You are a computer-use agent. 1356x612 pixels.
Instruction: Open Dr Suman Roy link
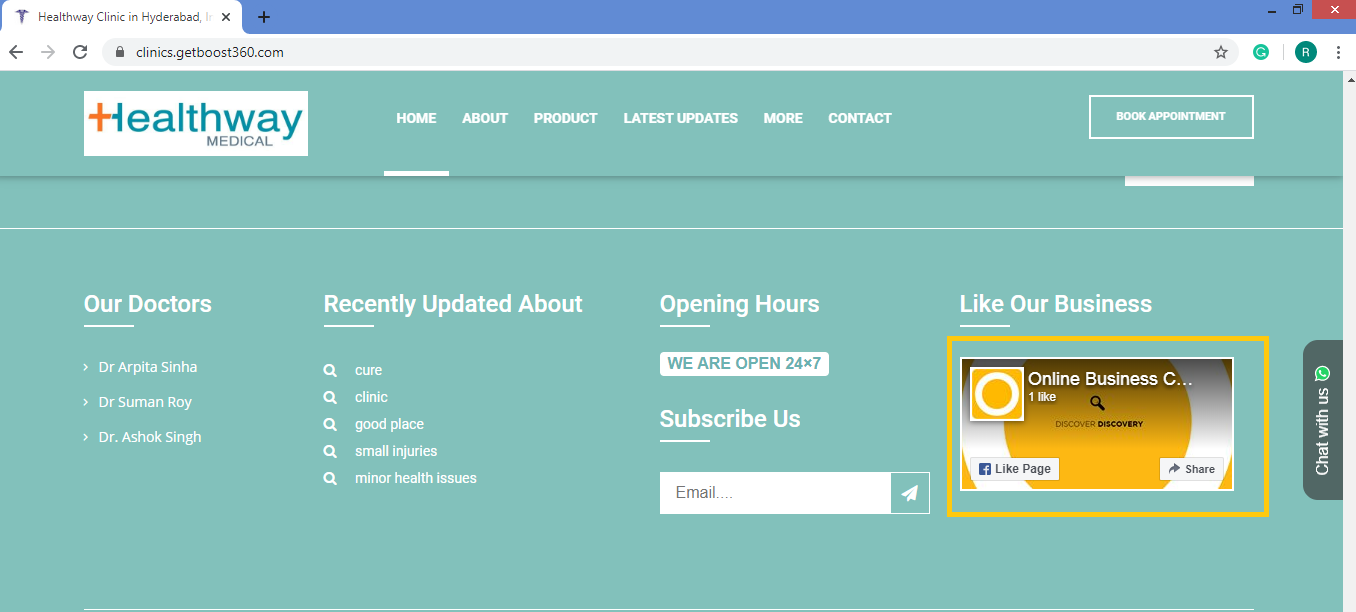[145, 402]
